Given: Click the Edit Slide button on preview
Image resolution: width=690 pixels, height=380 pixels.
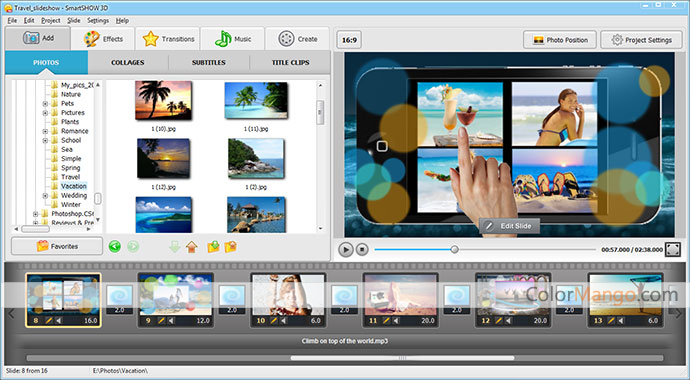Looking at the screenshot, I should 509,226.
